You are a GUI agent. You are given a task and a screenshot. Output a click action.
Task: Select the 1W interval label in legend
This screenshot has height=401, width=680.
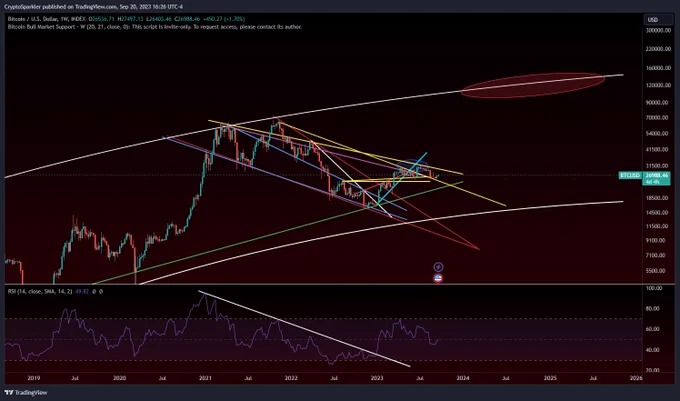point(65,19)
